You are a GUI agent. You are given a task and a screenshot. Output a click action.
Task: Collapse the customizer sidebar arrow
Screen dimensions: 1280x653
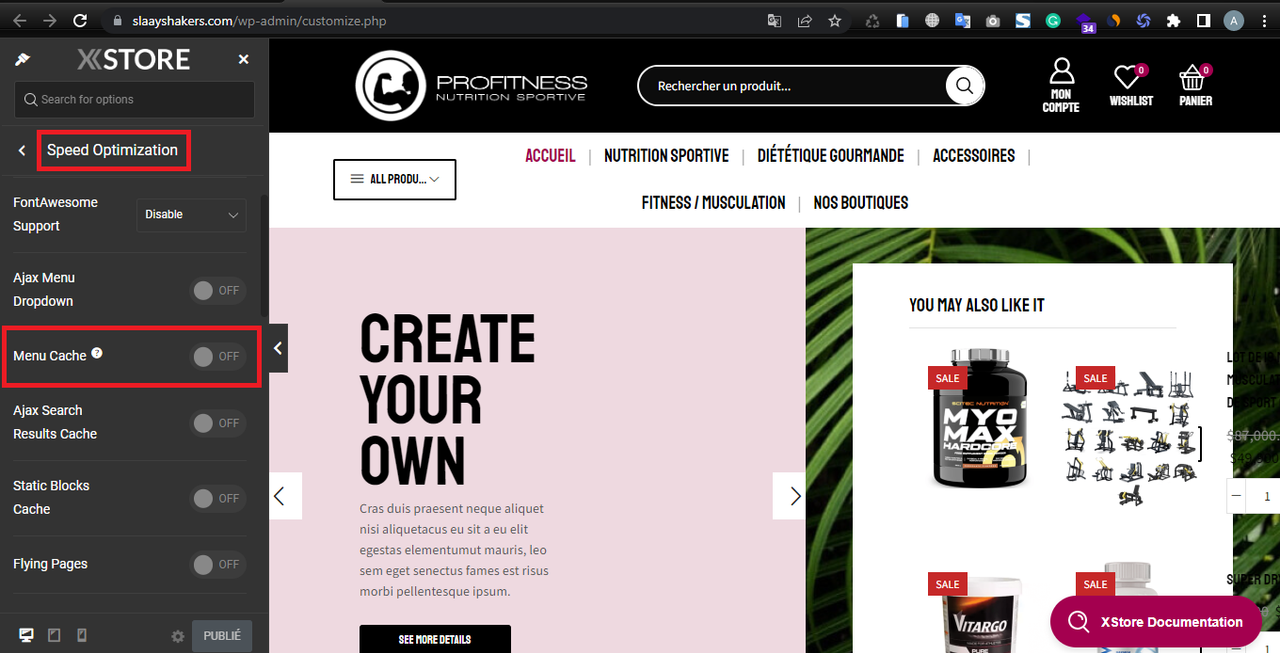click(278, 348)
